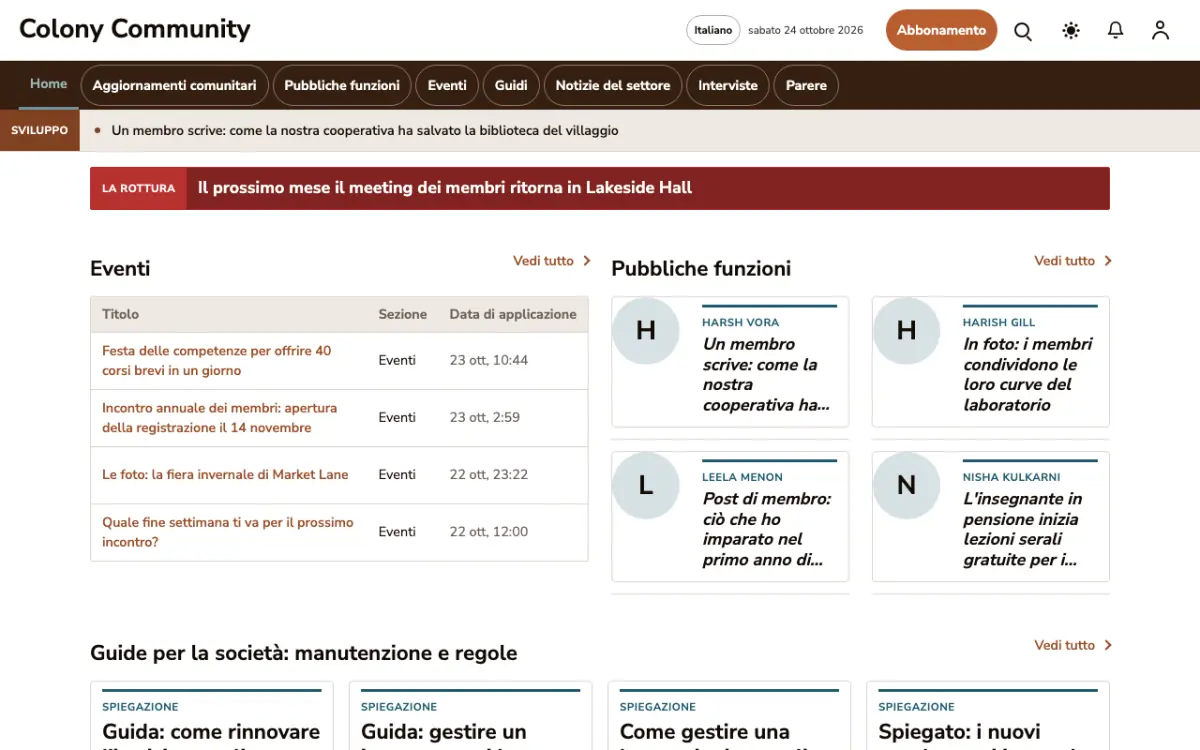Open guide card Guida: gestire un

point(444,733)
